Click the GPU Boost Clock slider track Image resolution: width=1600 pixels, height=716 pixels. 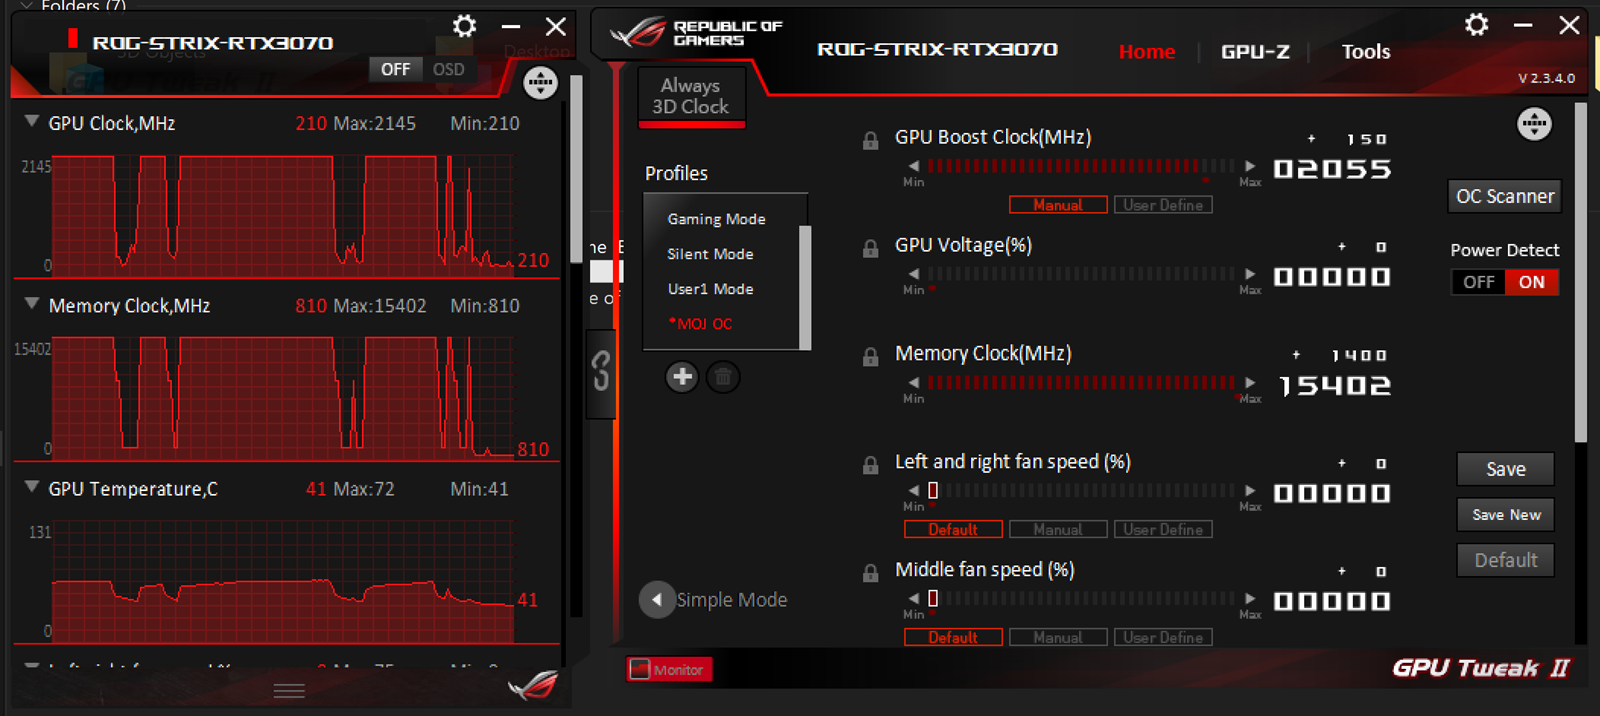[x=1080, y=166]
